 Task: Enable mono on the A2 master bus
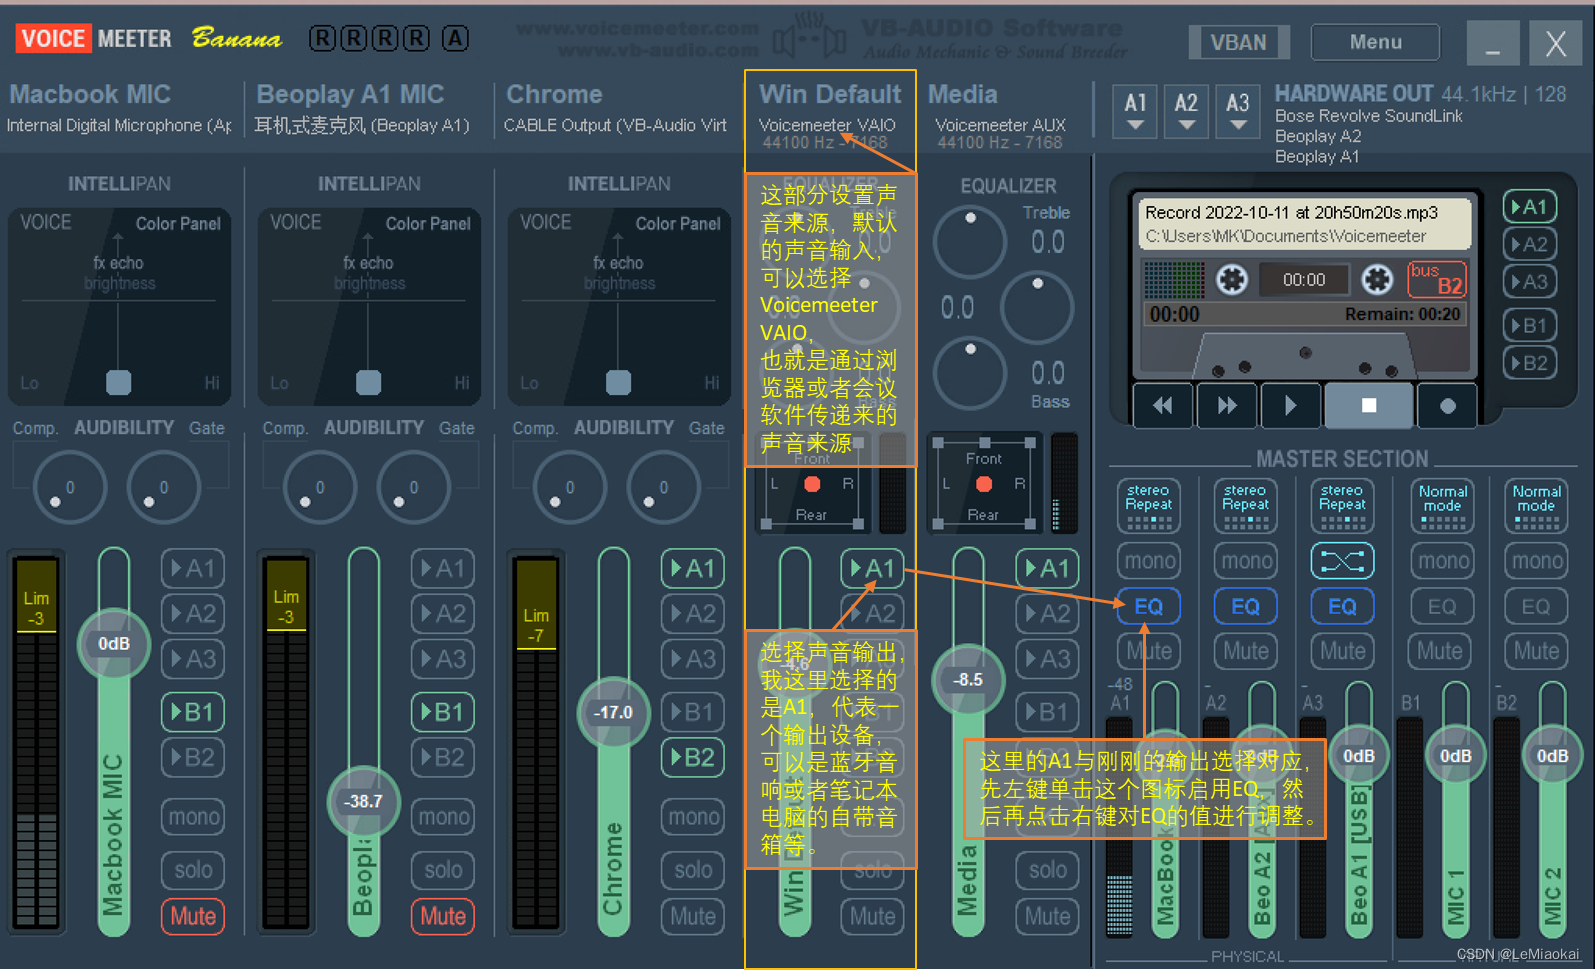1246,561
